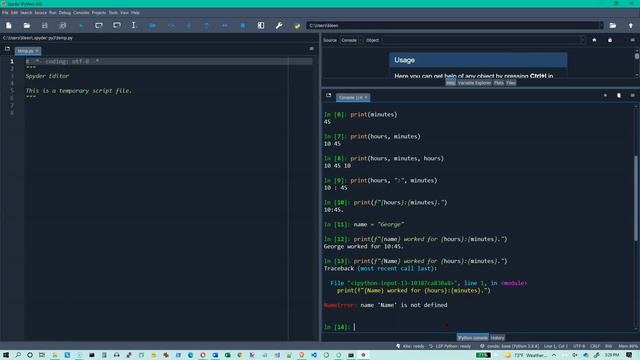Open the View menu

124,13
